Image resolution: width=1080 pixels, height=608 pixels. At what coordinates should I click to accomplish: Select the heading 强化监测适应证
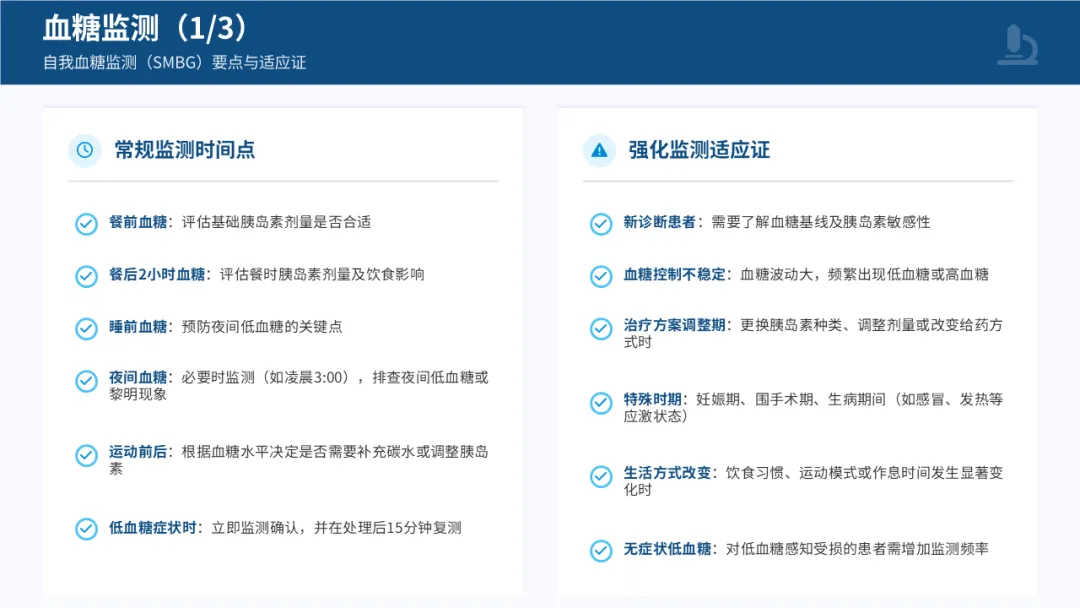699,149
